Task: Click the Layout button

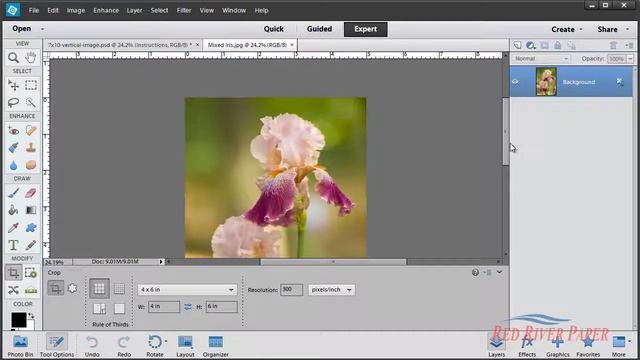Action: [185, 345]
